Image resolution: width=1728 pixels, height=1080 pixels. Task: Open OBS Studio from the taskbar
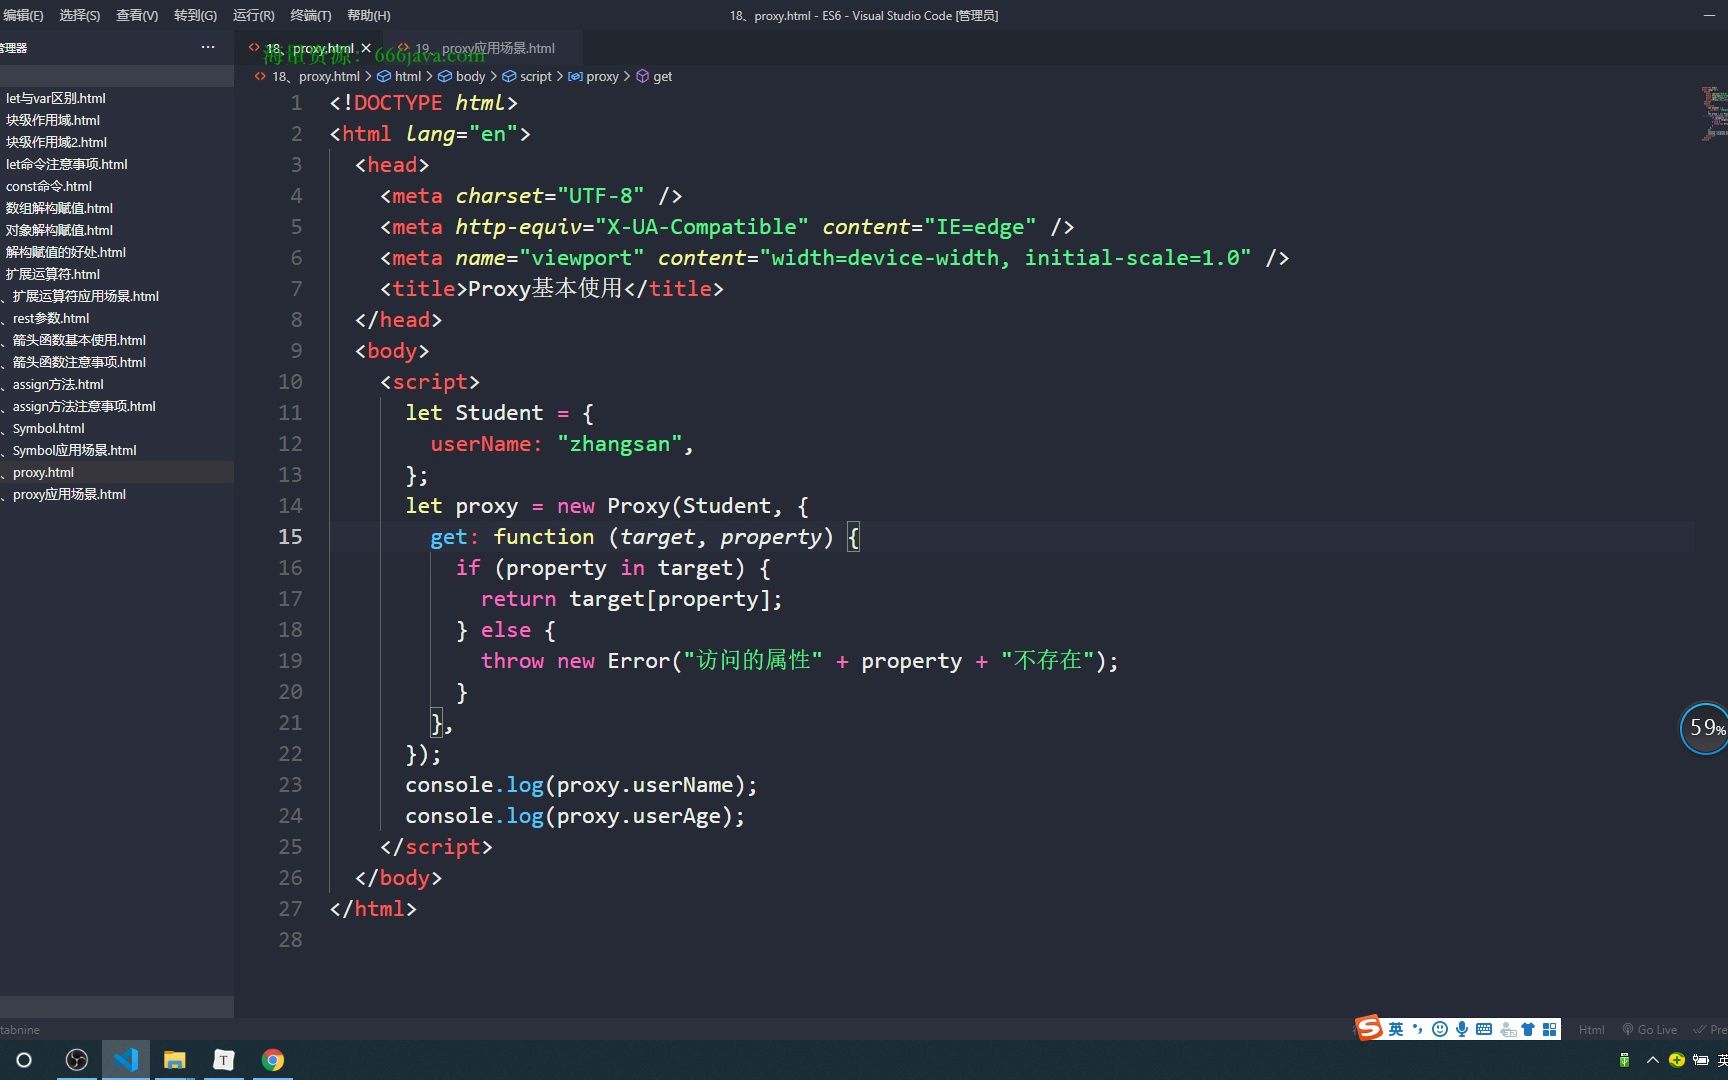click(x=77, y=1060)
